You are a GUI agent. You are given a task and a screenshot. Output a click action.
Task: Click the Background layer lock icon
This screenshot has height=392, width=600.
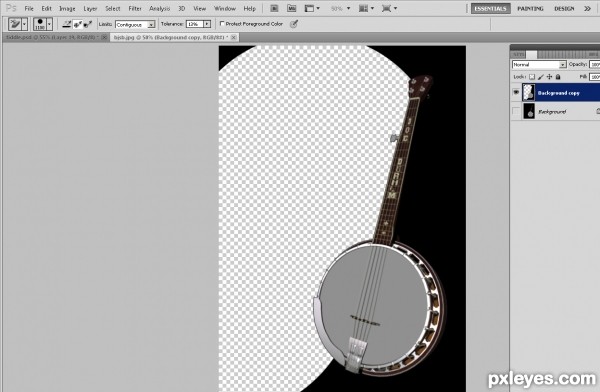[598, 111]
